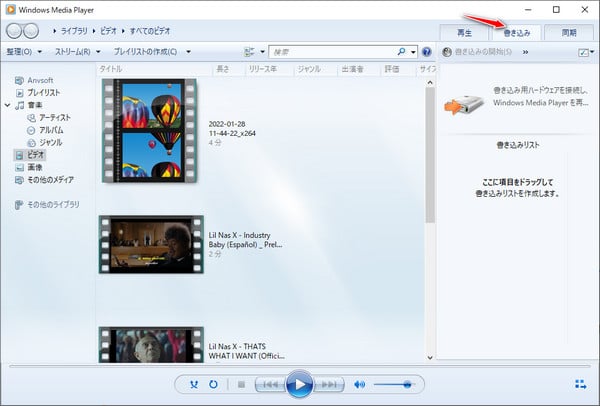
Task: Expand the playlist creation dropdown arrow
Action: 188,52
